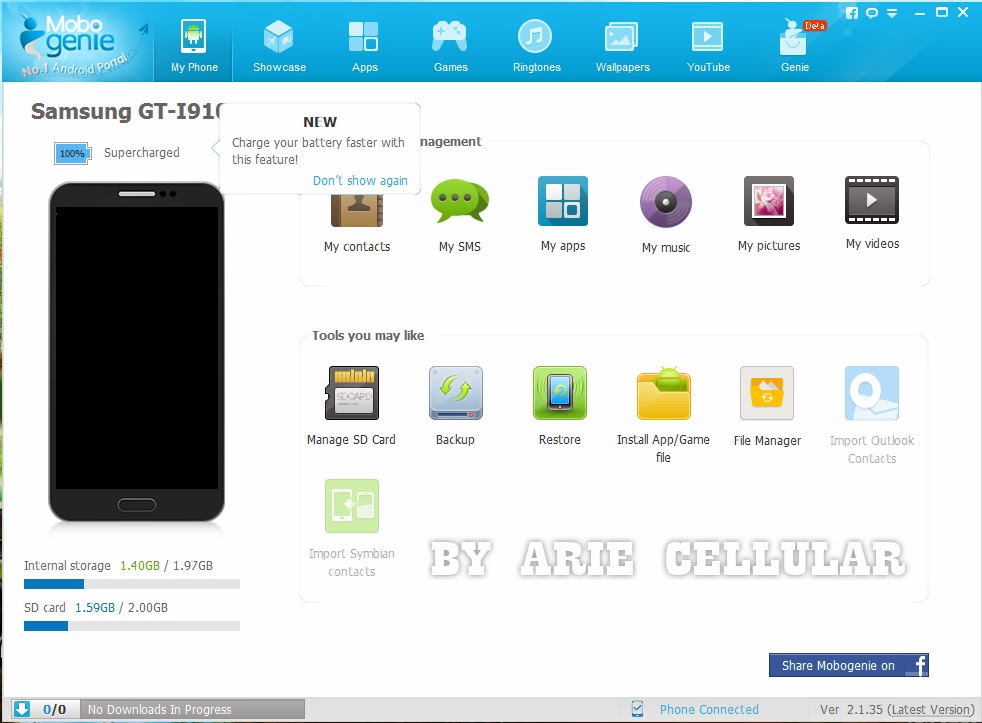The height and width of the screenshot is (723, 982).
Task: Click the phone screen preview
Action: pyautogui.click(x=137, y=348)
